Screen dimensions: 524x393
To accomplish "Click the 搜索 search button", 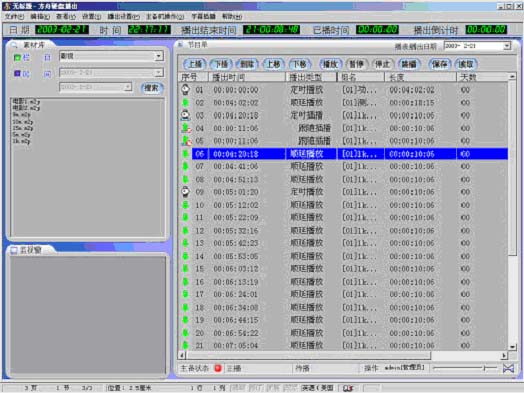I will pyautogui.click(x=152, y=88).
